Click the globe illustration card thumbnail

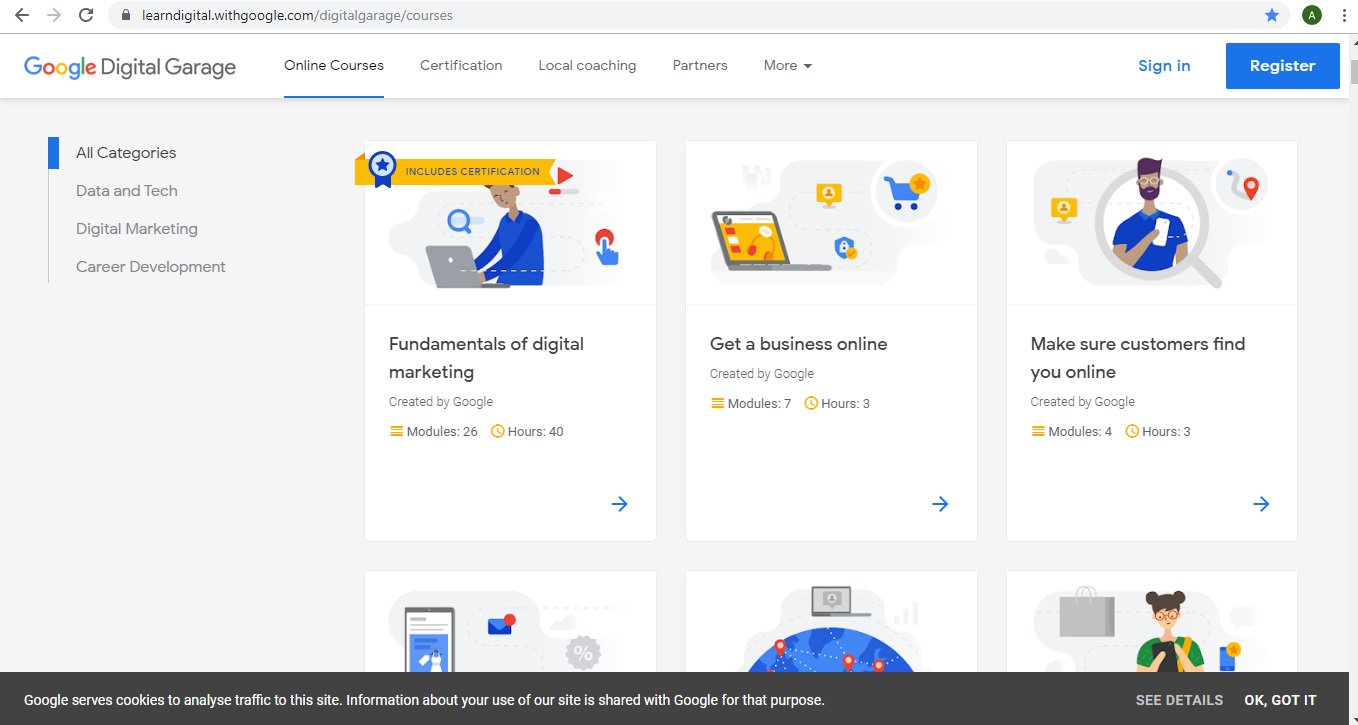[x=831, y=622]
